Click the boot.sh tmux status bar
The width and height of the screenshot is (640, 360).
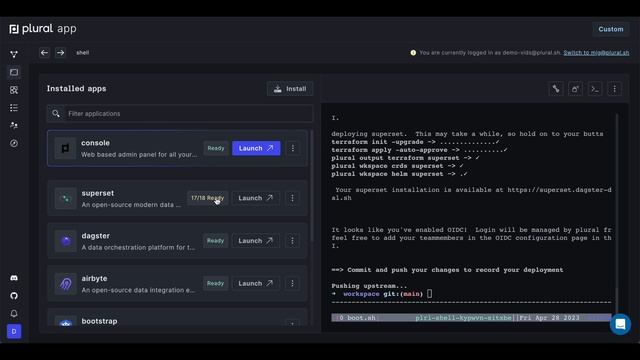click(471, 318)
